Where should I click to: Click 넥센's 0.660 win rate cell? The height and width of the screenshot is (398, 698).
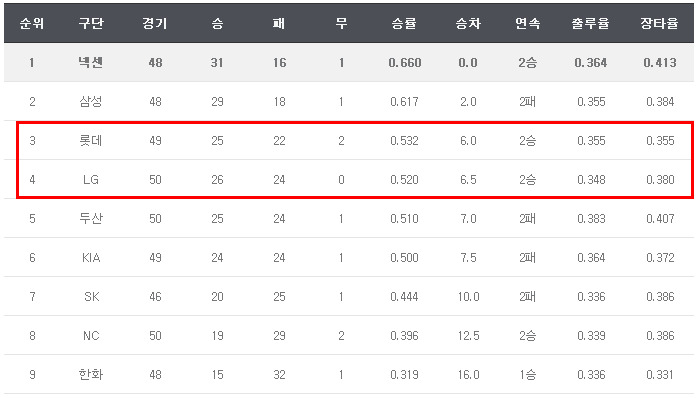[x=405, y=63]
